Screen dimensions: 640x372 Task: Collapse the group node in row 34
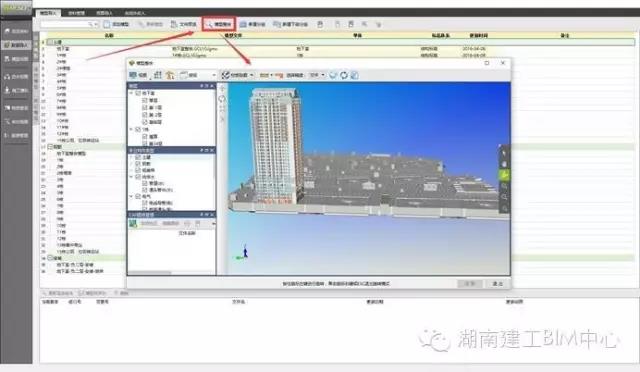tap(50, 258)
